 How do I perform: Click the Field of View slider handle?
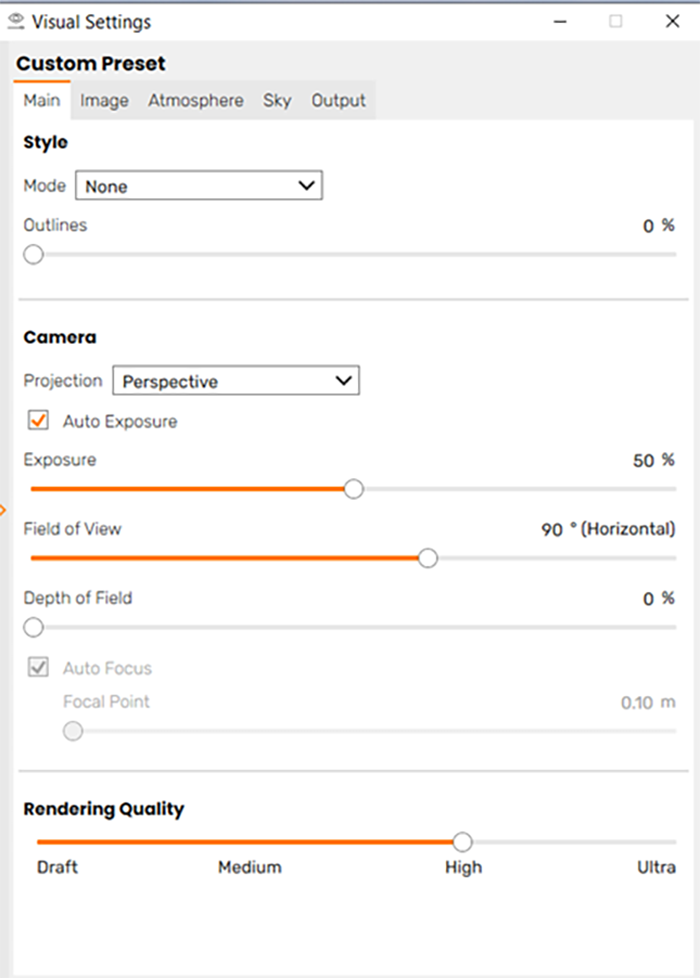[428, 558]
